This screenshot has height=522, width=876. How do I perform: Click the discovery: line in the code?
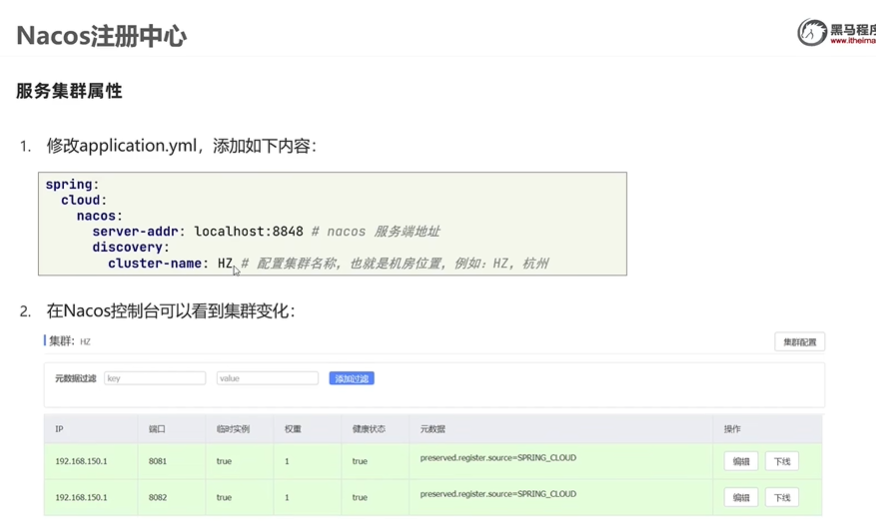(x=131, y=247)
